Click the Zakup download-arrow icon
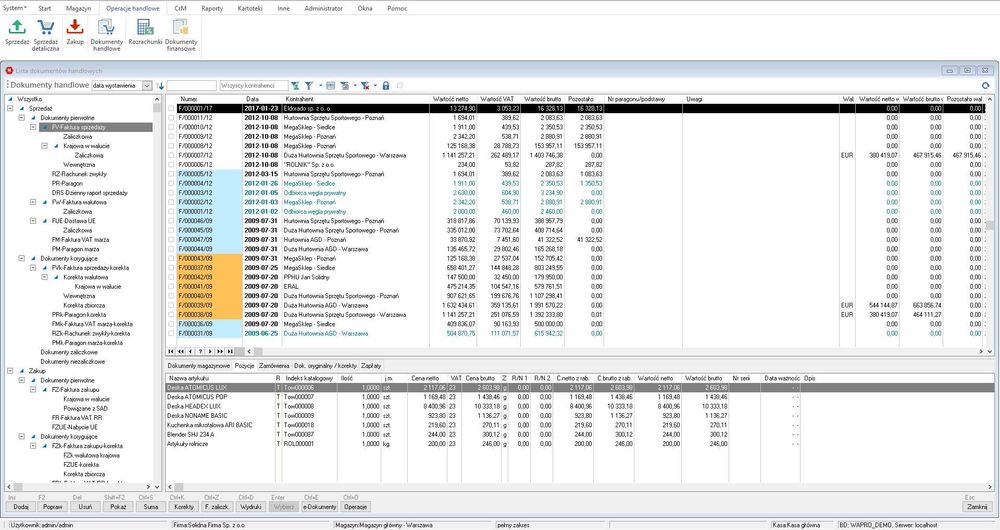The height and width of the screenshot is (530, 1000). coord(75,27)
